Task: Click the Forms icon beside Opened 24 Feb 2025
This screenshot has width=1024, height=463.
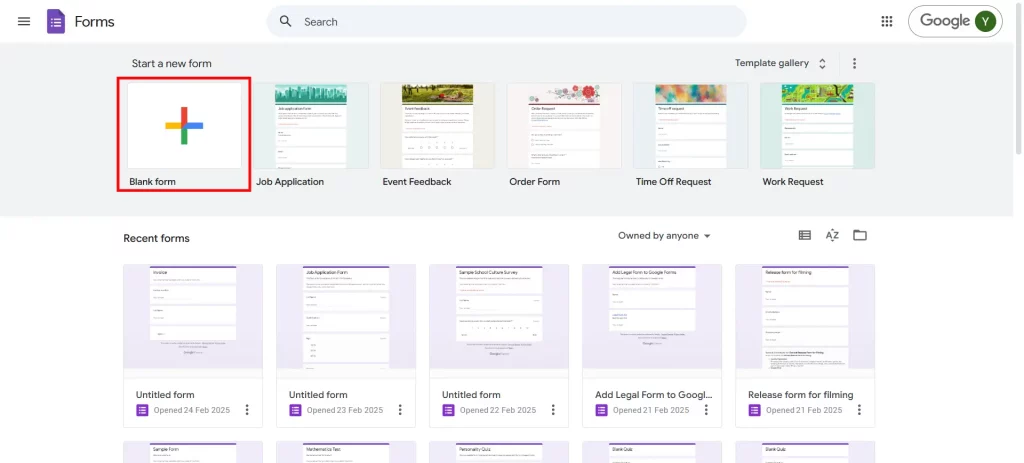Action: (142, 410)
